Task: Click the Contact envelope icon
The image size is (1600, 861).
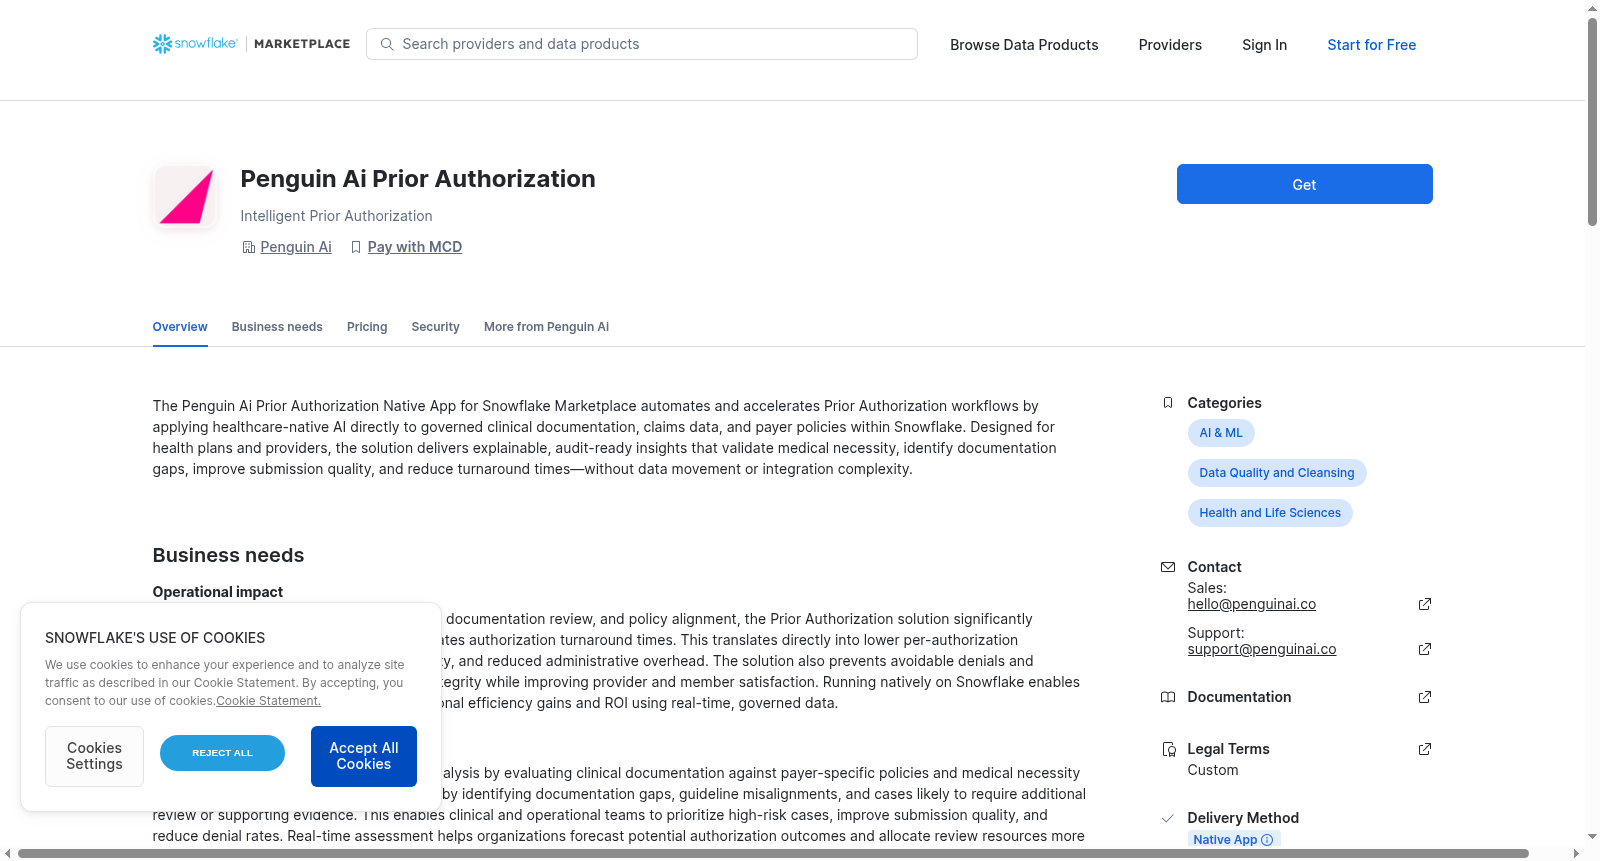Action: click(x=1168, y=567)
